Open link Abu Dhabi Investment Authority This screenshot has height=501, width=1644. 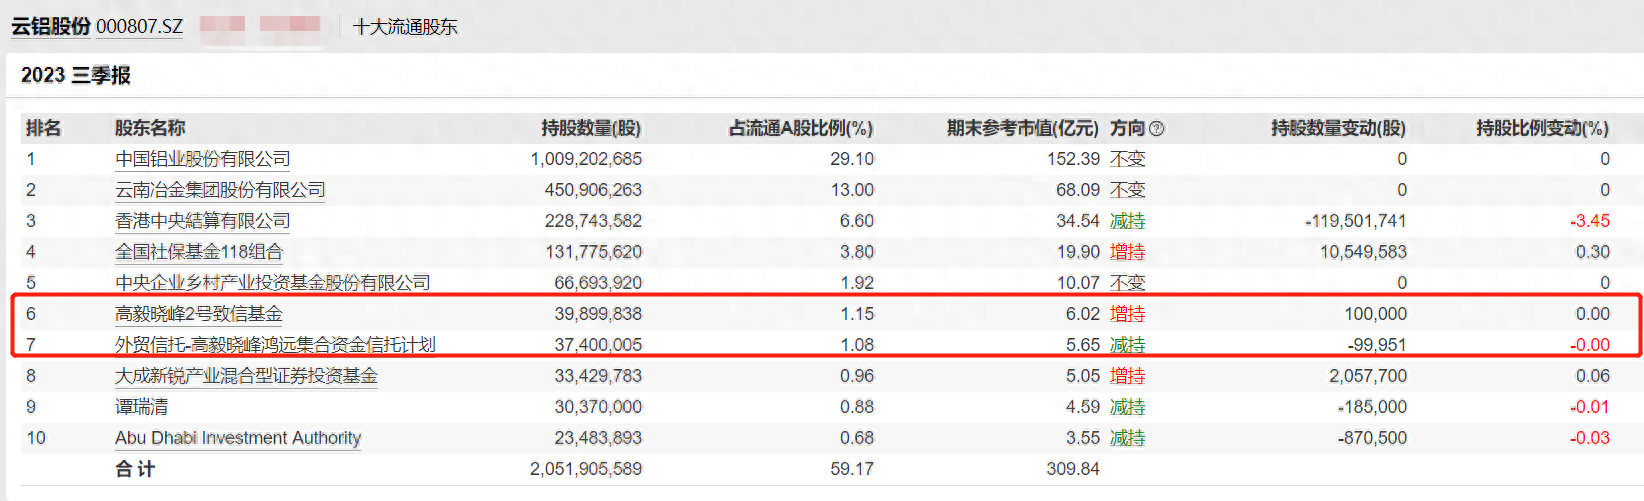click(238, 438)
